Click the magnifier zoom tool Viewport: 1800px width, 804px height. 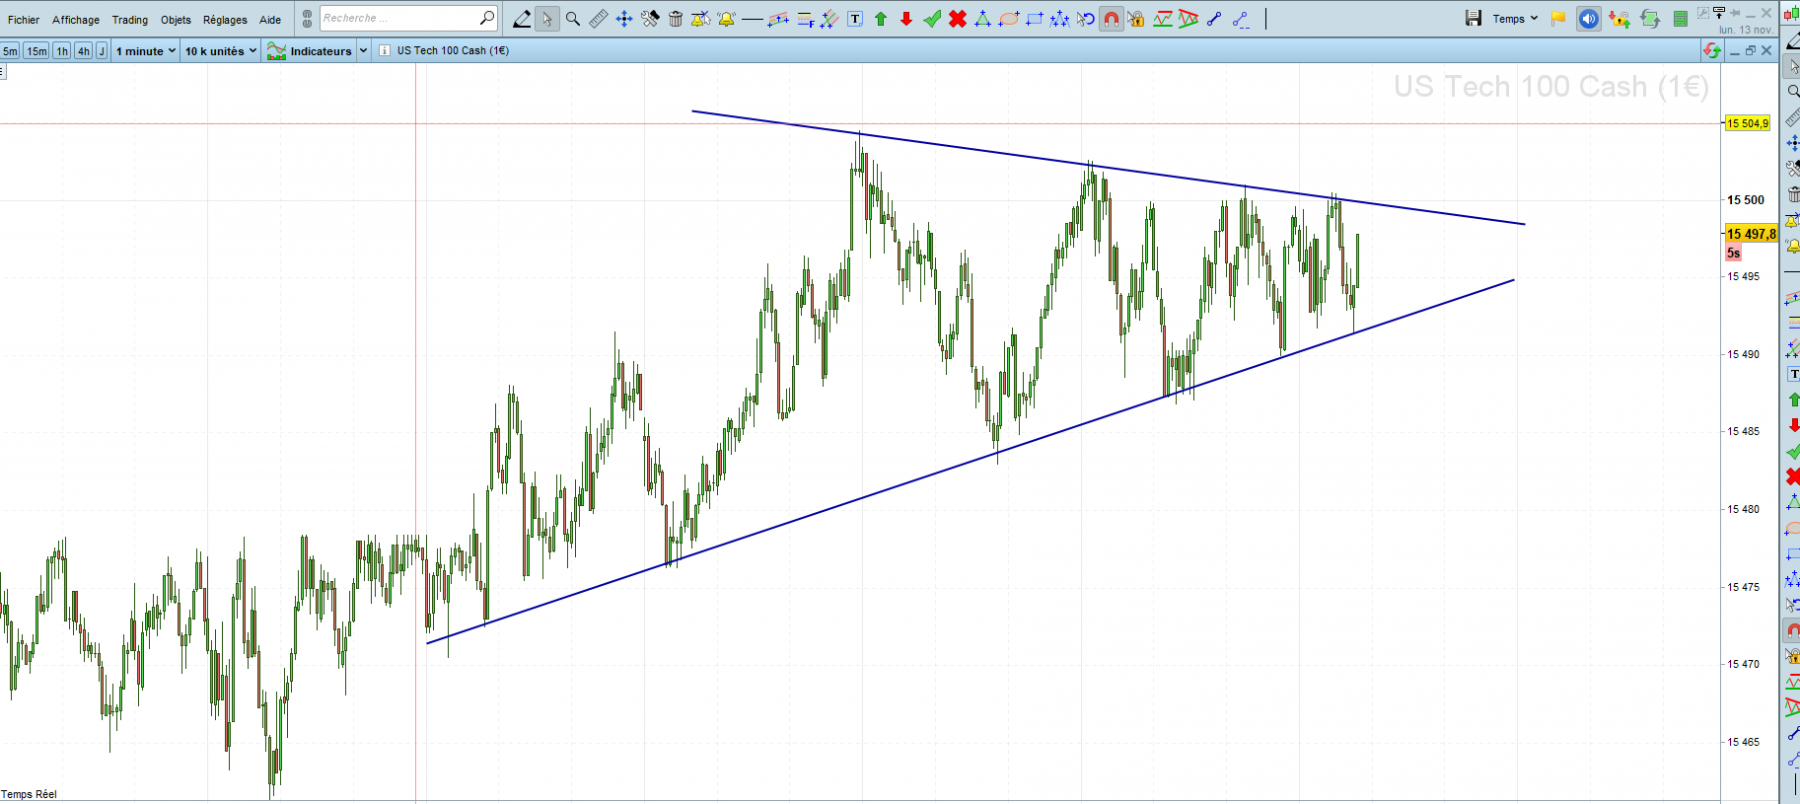click(573, 18)
